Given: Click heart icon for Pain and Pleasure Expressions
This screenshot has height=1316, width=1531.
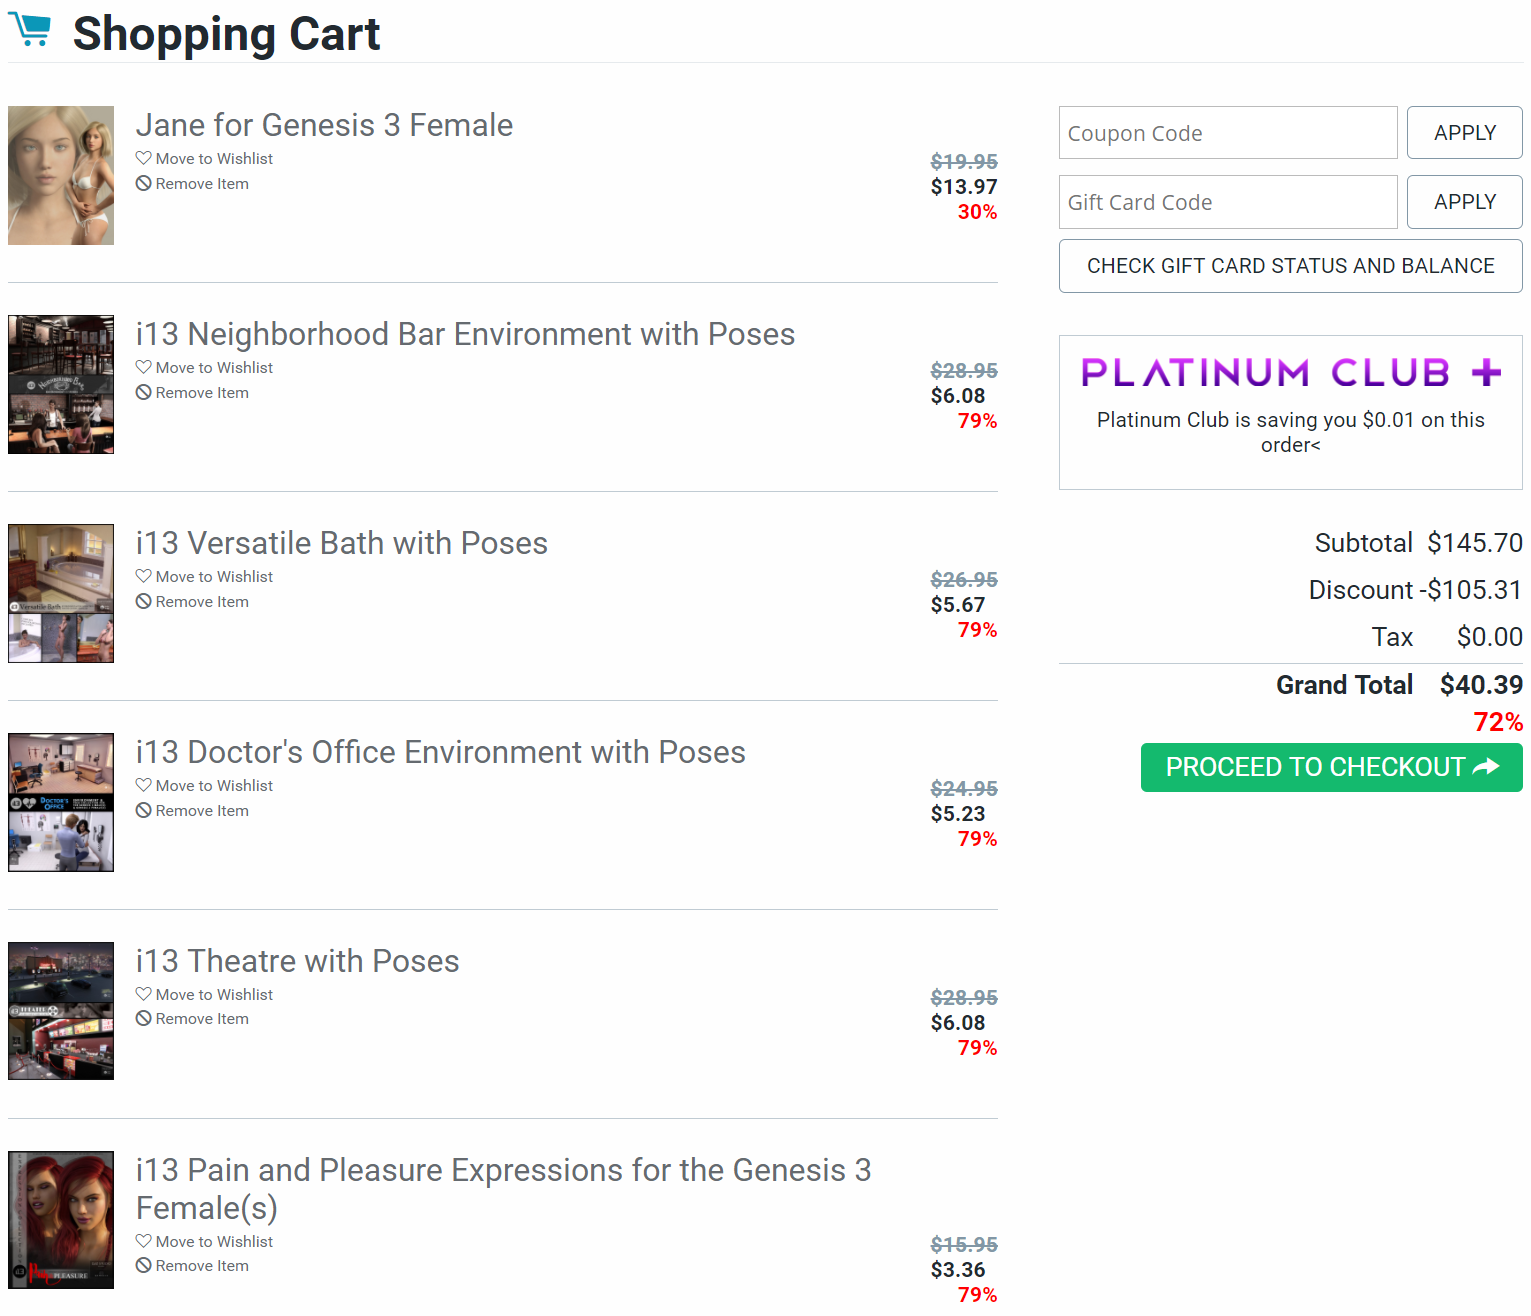Looking at the screenshot, I should click(144, 1241).
